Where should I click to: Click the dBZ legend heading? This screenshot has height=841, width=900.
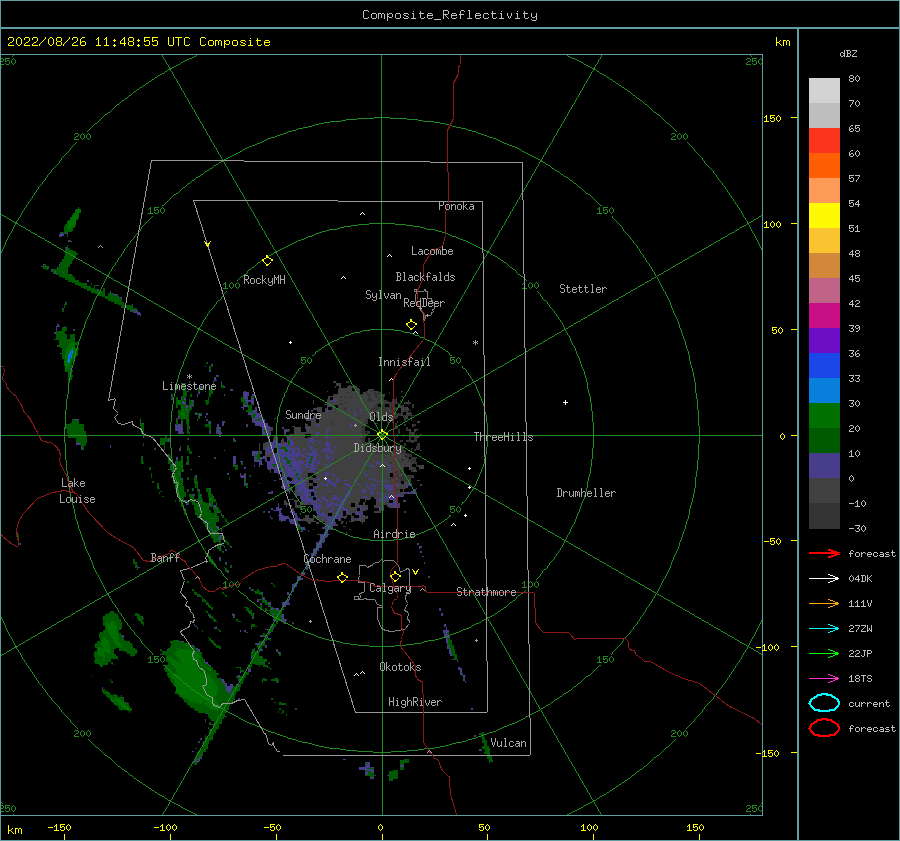[848, 53]
